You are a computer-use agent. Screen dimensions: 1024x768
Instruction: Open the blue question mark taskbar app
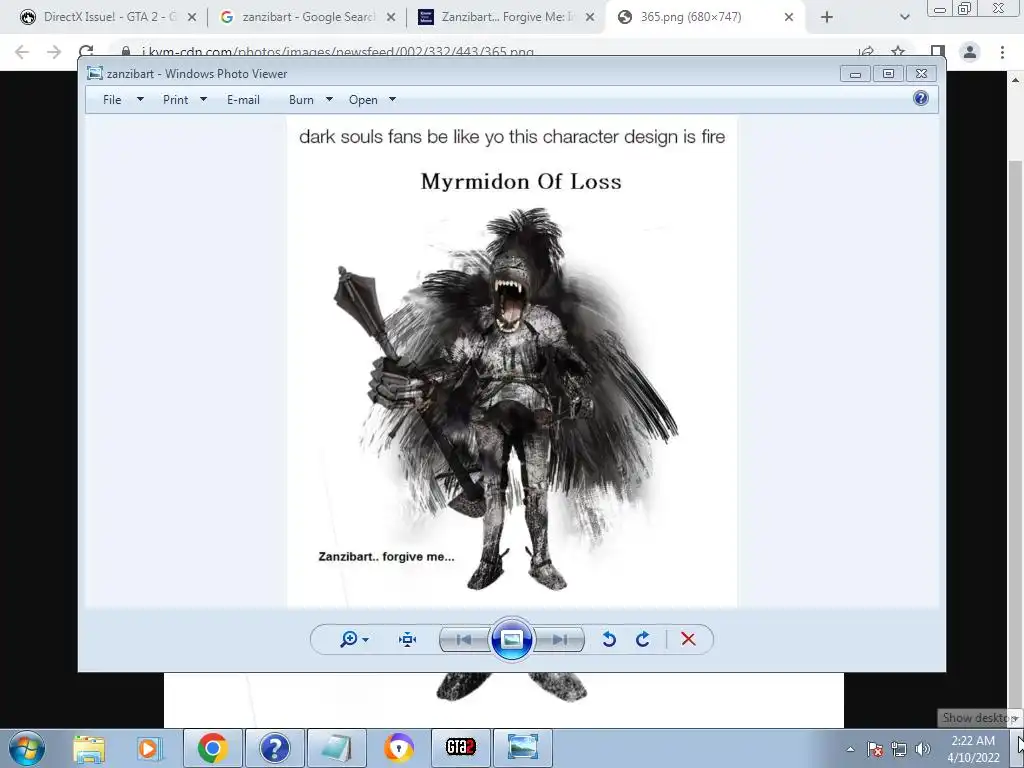pyautogui.click(x=275, y=748)
